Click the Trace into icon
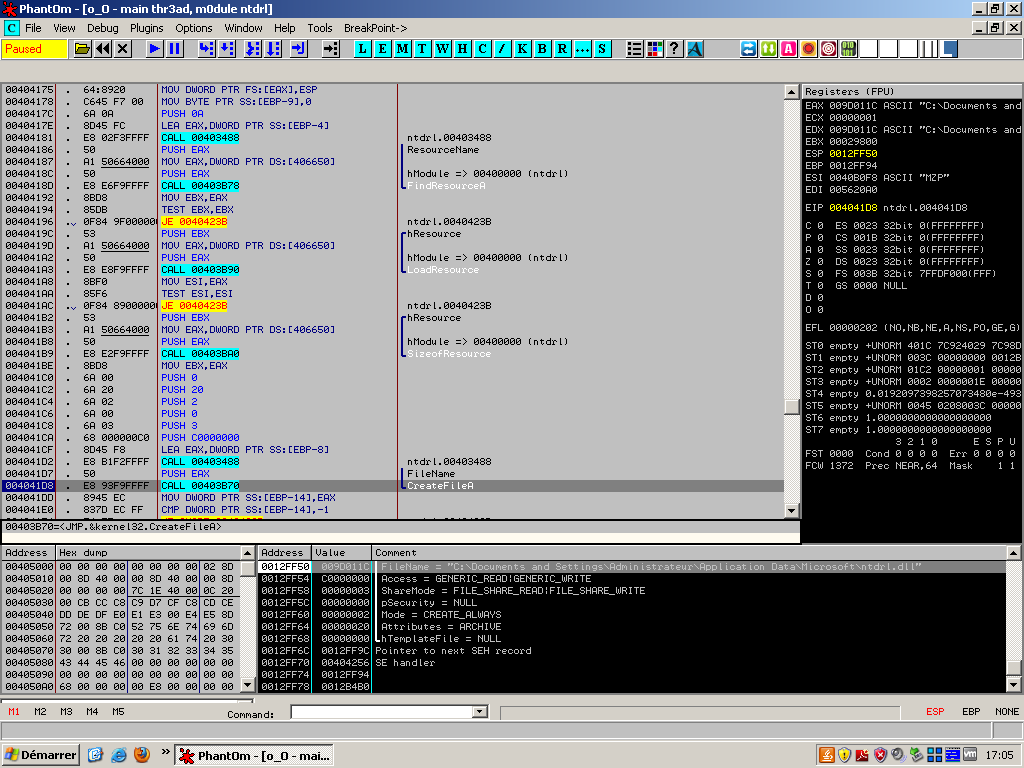The image size is (1024, 768). point(253,49)
